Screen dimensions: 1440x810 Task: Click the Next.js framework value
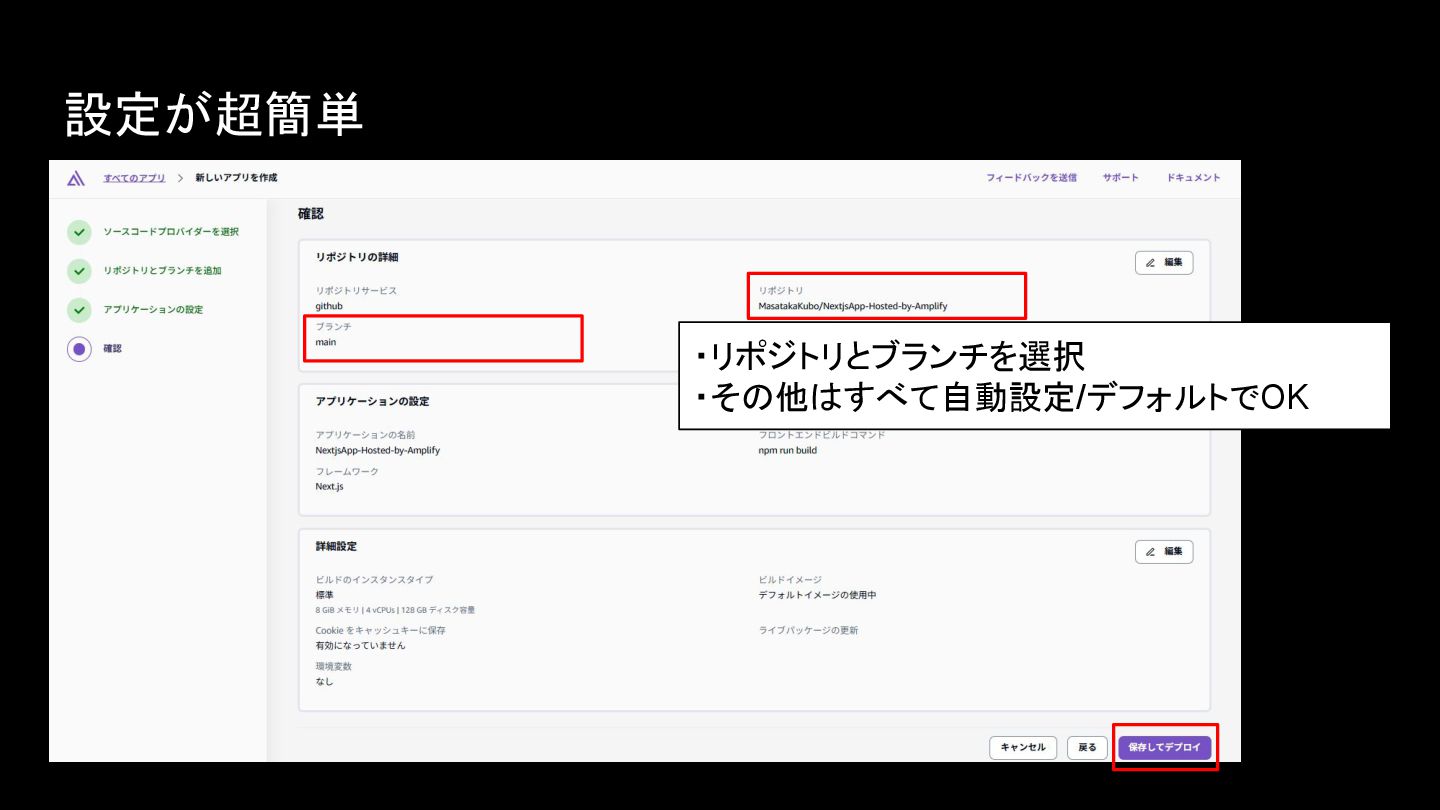330,486
